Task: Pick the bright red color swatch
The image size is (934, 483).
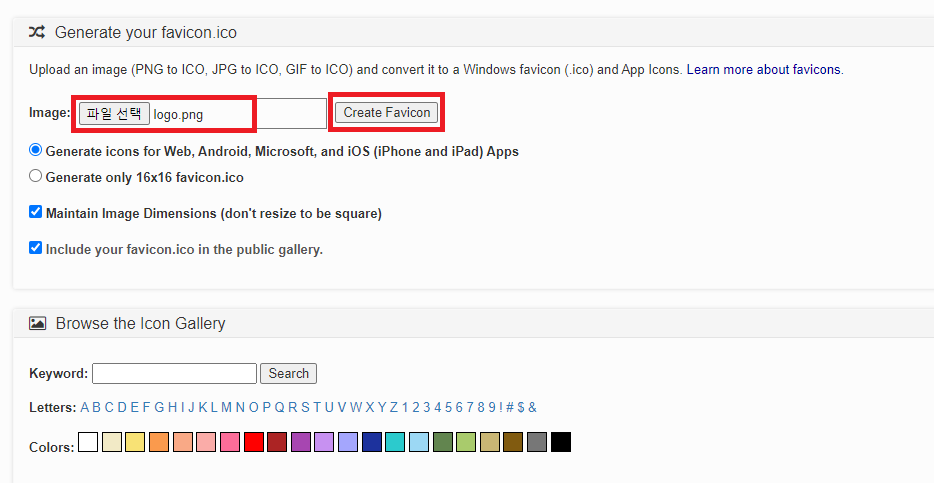Action: tap(254, 442)
